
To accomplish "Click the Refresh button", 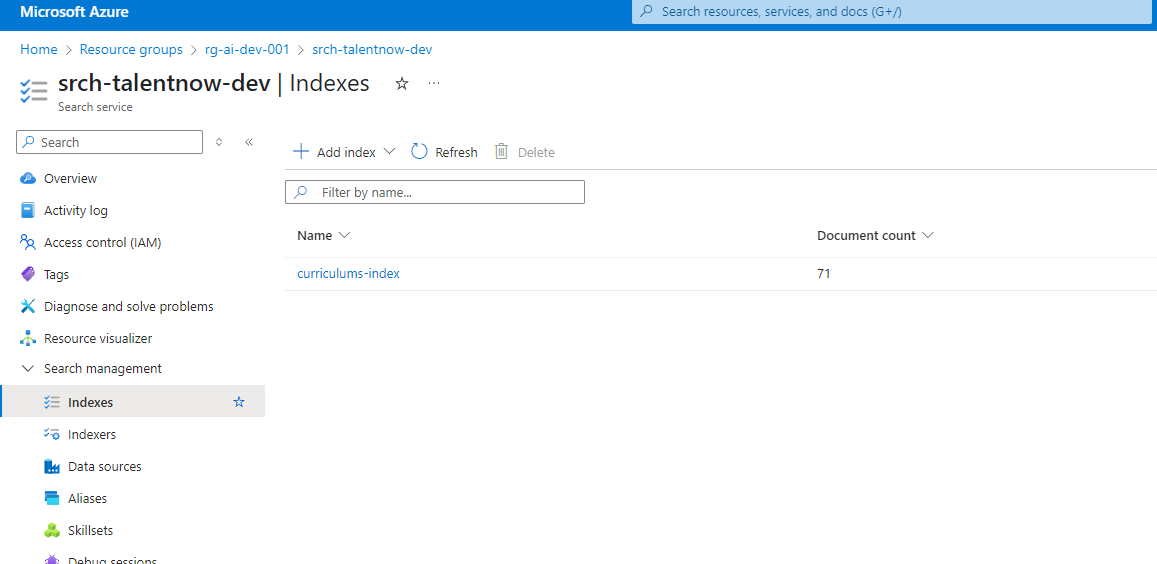I will tap(444, 152).
